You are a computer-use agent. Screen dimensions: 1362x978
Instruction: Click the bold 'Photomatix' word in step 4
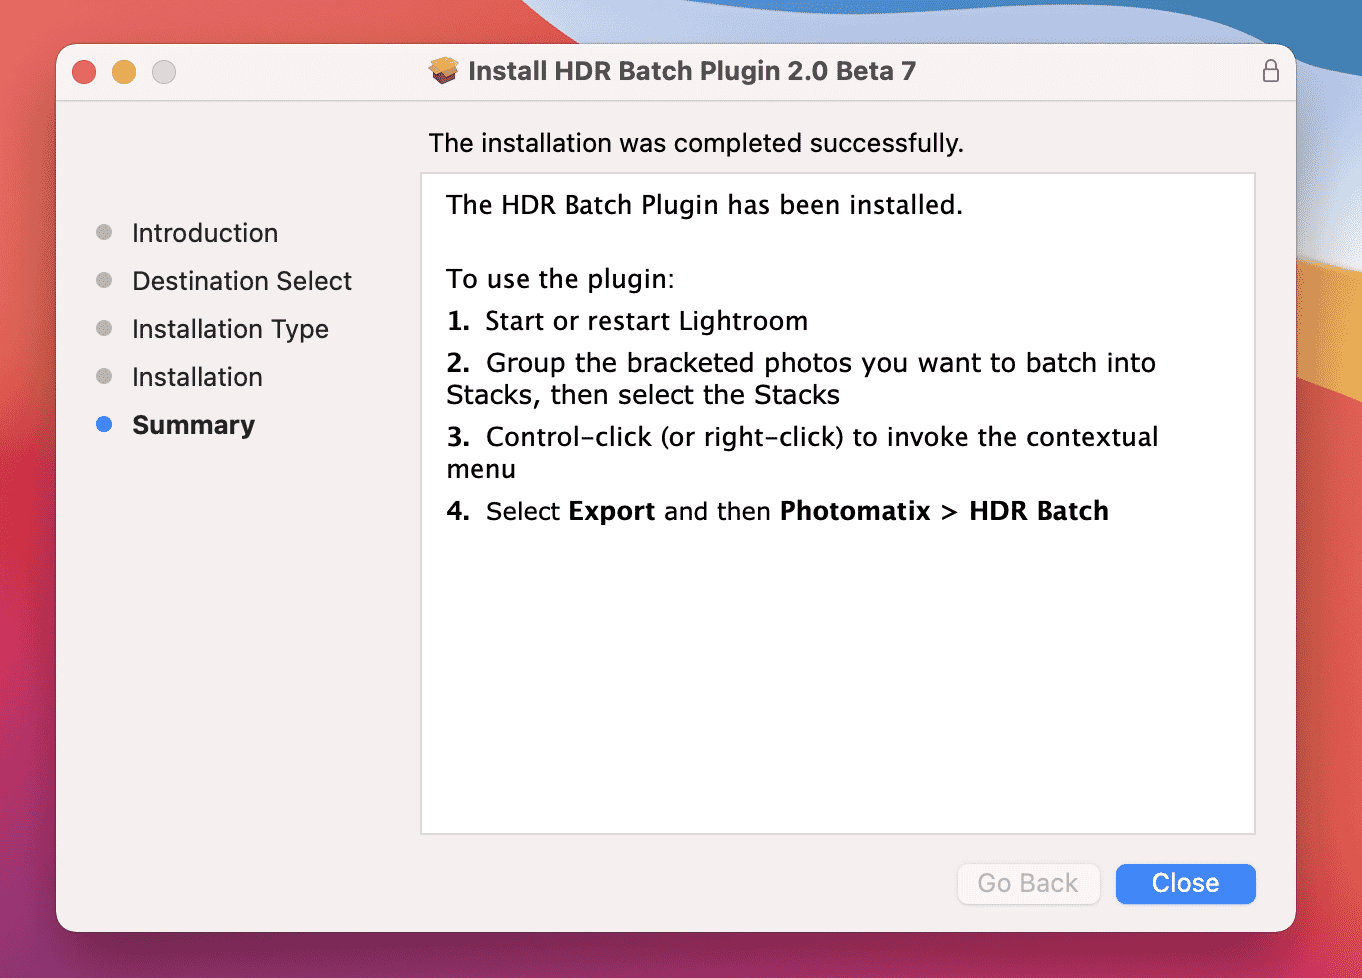point(855,511)
